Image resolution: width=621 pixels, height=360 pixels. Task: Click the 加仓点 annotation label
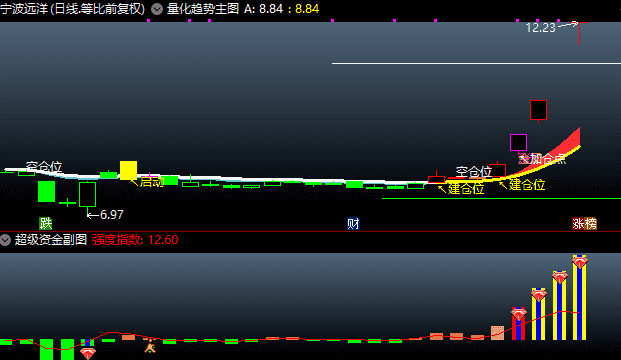click(548, 159)
